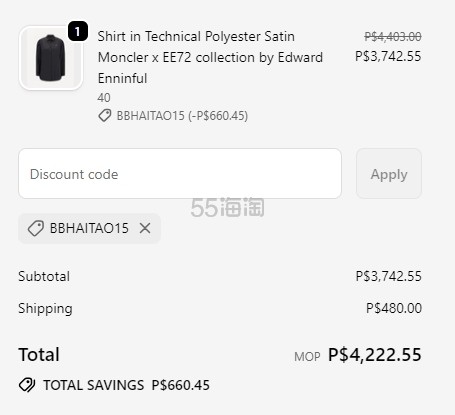Click the MOP currency label

[307, 357]
